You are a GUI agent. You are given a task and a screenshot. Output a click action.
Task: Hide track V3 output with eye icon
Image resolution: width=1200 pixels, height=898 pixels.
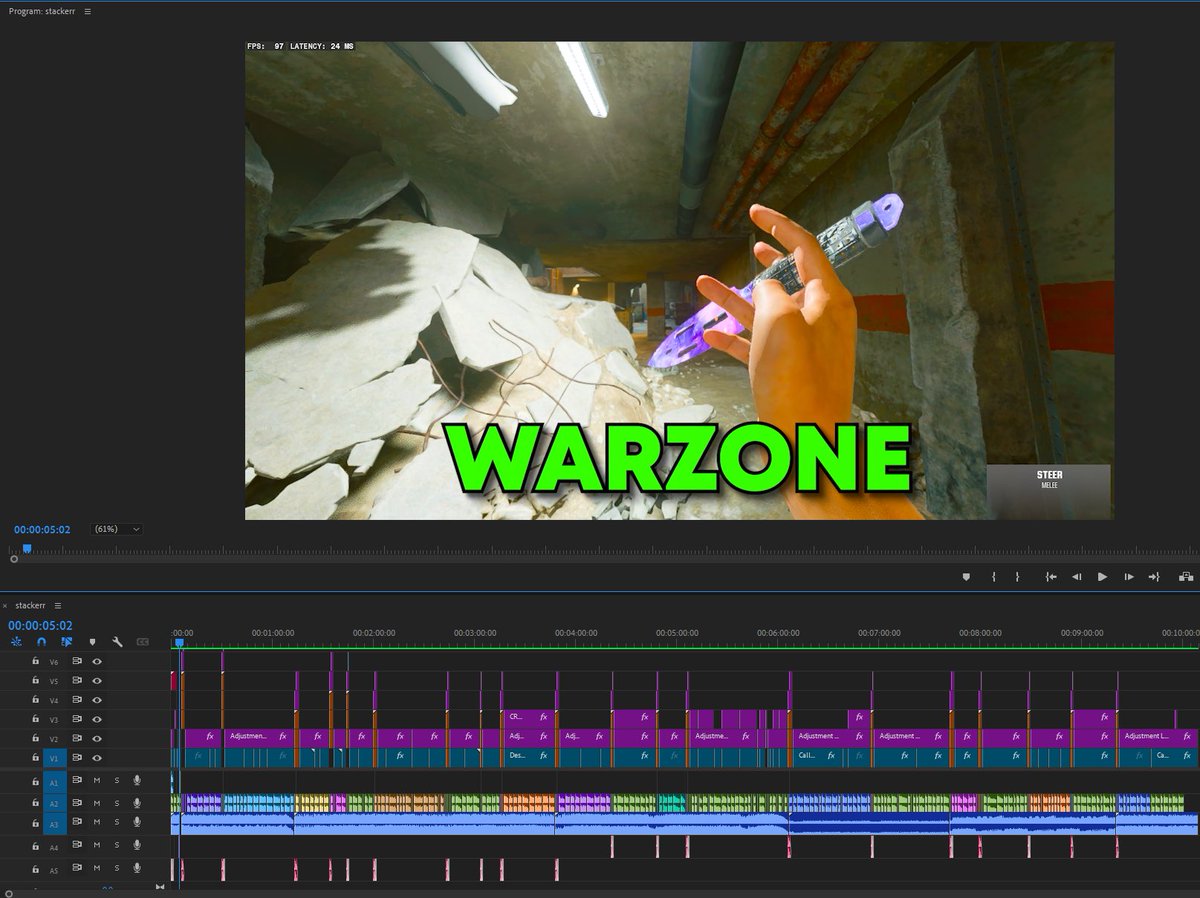tap(97, 719)
